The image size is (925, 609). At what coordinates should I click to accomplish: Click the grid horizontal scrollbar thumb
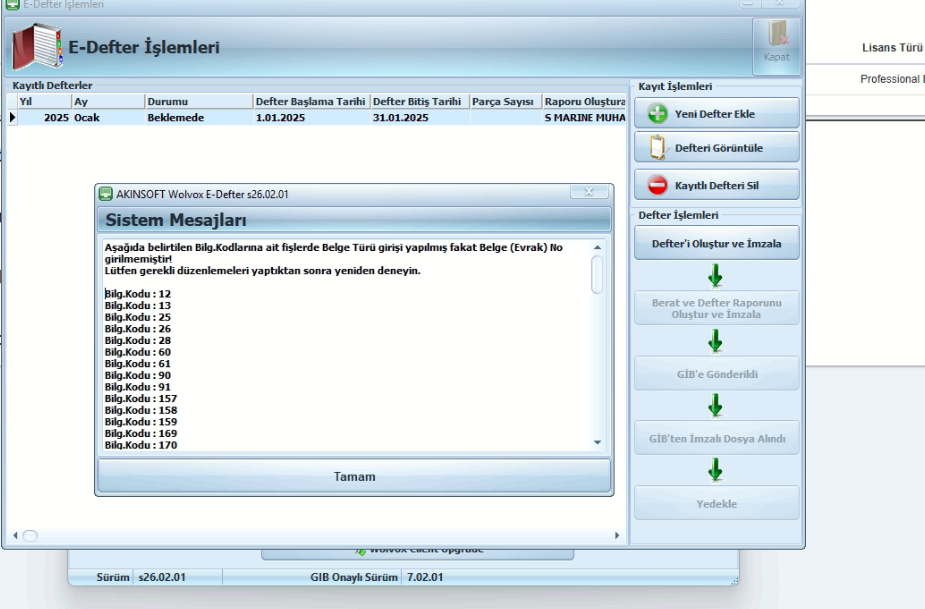tap(30, 536)
